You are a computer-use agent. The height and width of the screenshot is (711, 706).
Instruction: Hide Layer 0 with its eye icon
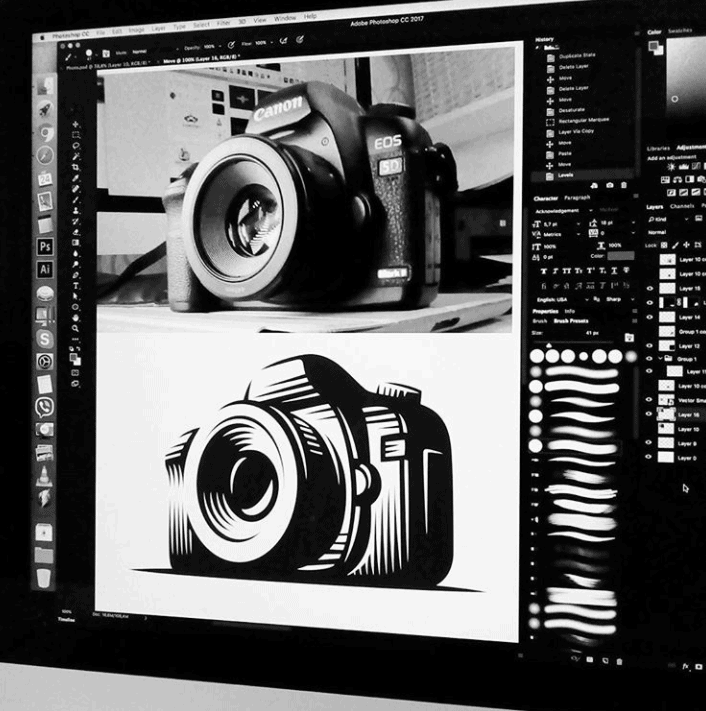[649, 457]
